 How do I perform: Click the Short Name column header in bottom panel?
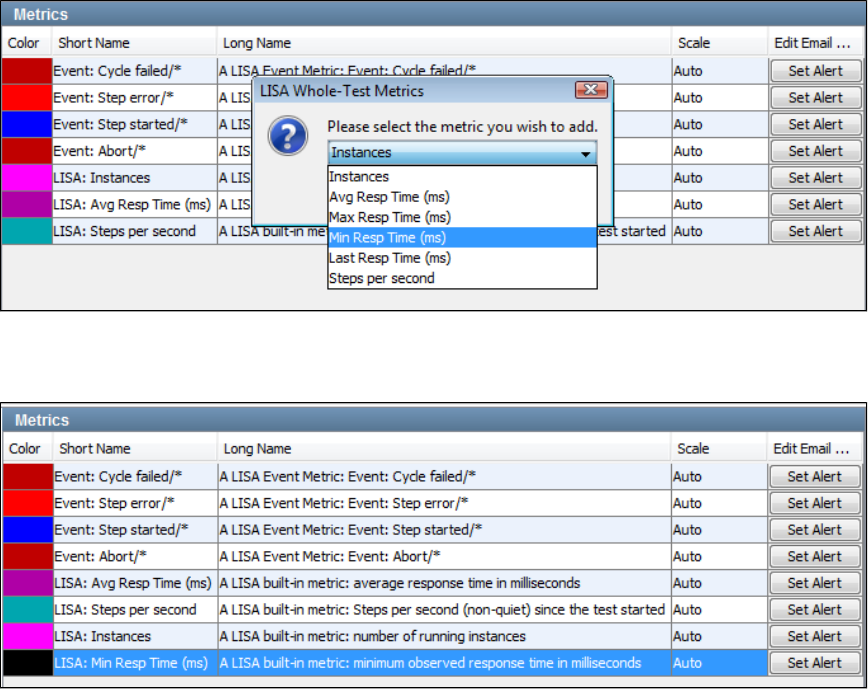(x=135, y=449)
